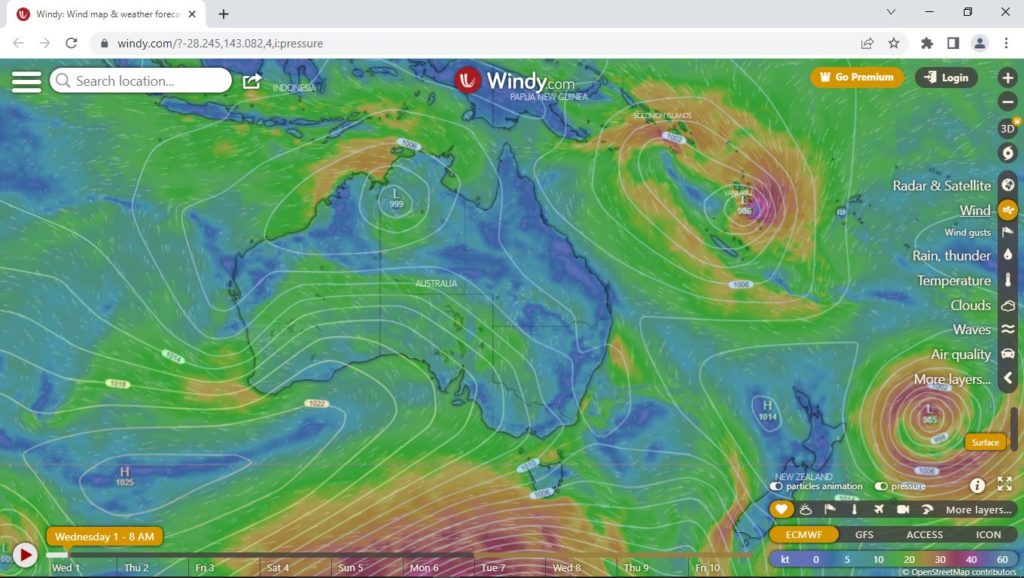The height and width of the screenshot is (578, 1024).
Task: Select the ACCESS forecast model
Action: [x=924, y=534]
